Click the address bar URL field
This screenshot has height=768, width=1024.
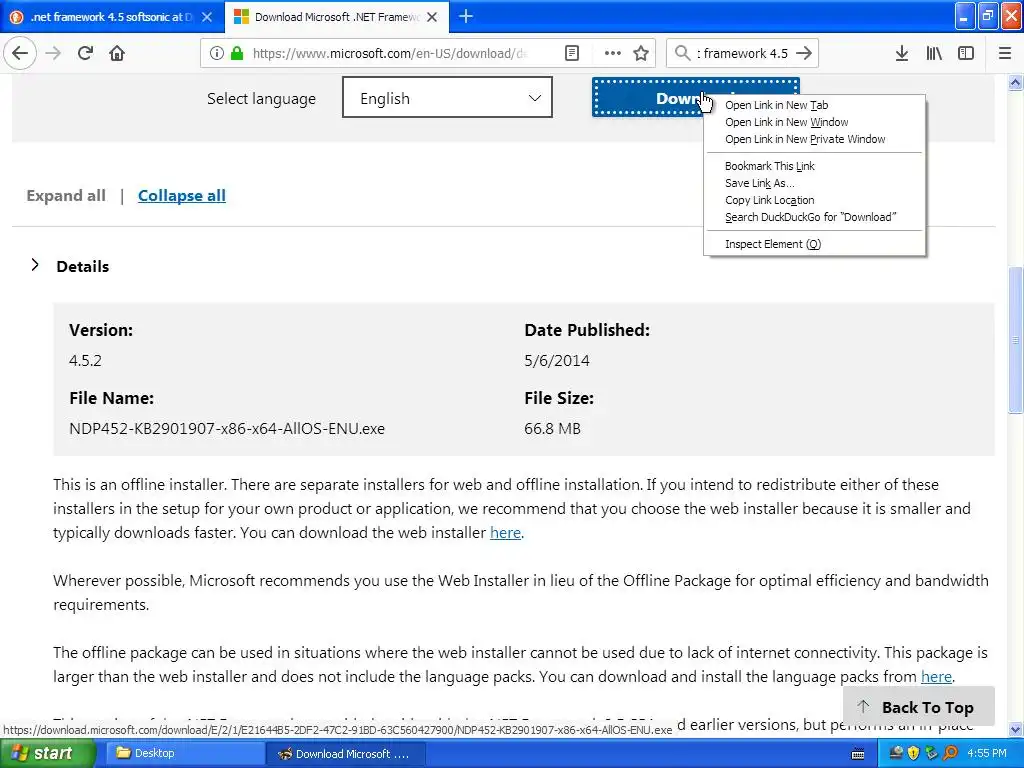tap(390, 53)
